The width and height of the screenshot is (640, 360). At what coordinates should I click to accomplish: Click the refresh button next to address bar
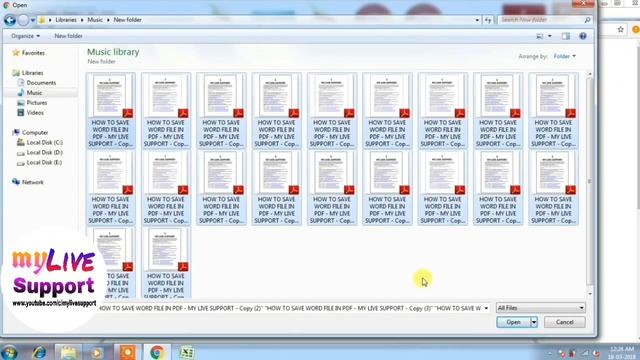coord(488,20)
